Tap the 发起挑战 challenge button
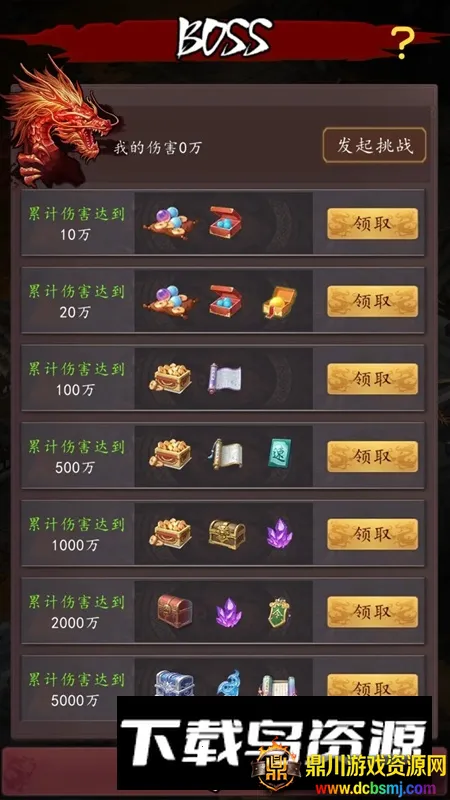Viewport: 450px width, 800px height. tap(374, 145)
